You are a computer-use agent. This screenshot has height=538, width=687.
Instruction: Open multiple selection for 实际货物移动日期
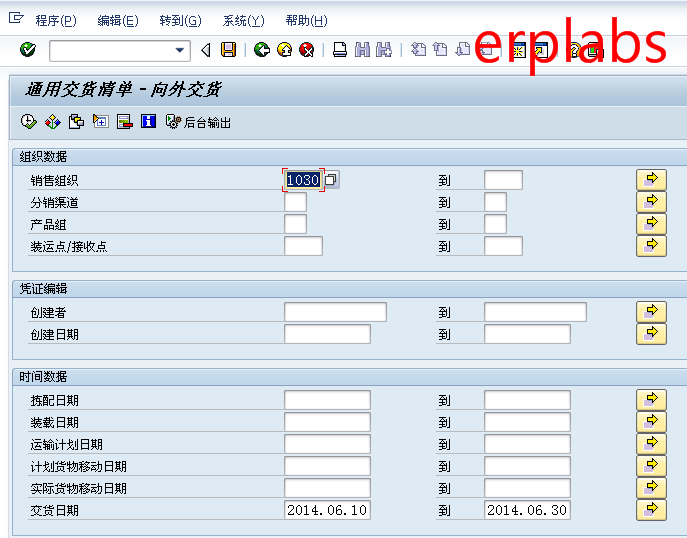[651, 488]
